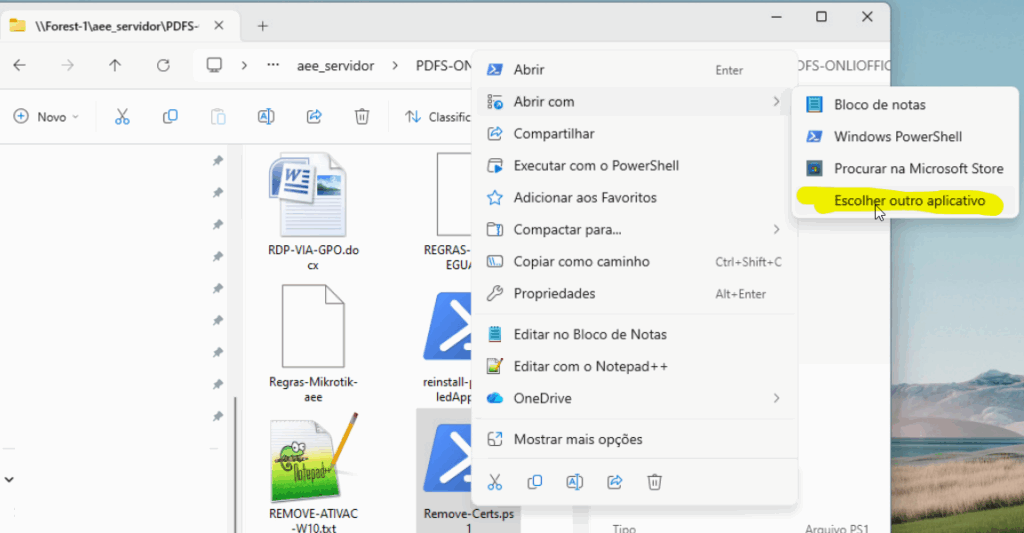Image resolution: width=1024 pixels, height=533 pixels.
Task: Open a new Explorer tab
Action: tap(263, 26)
